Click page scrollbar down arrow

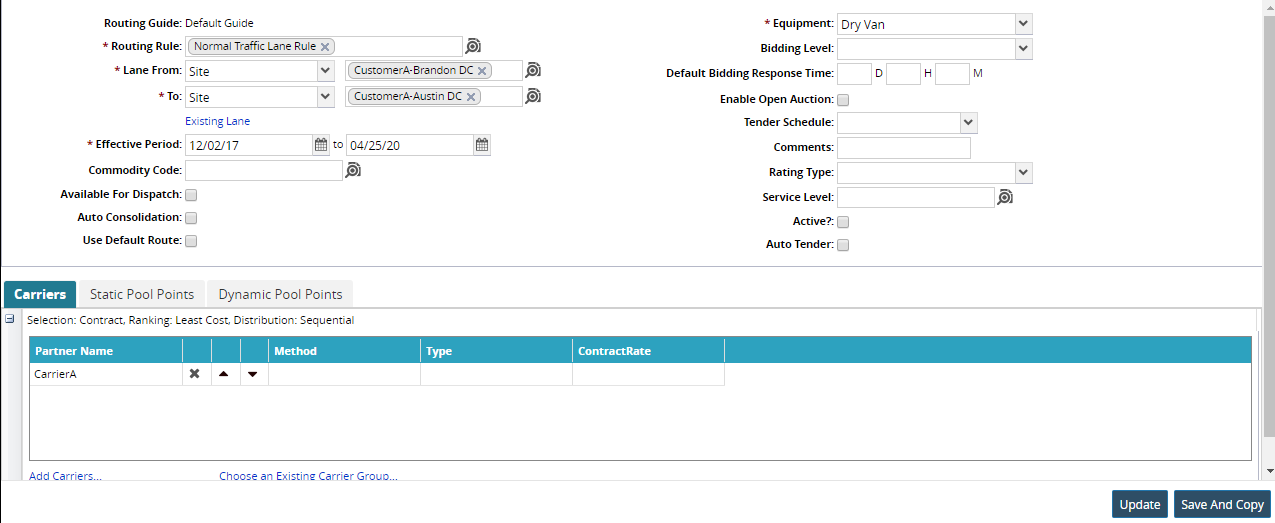click(x=1268, y=471)
